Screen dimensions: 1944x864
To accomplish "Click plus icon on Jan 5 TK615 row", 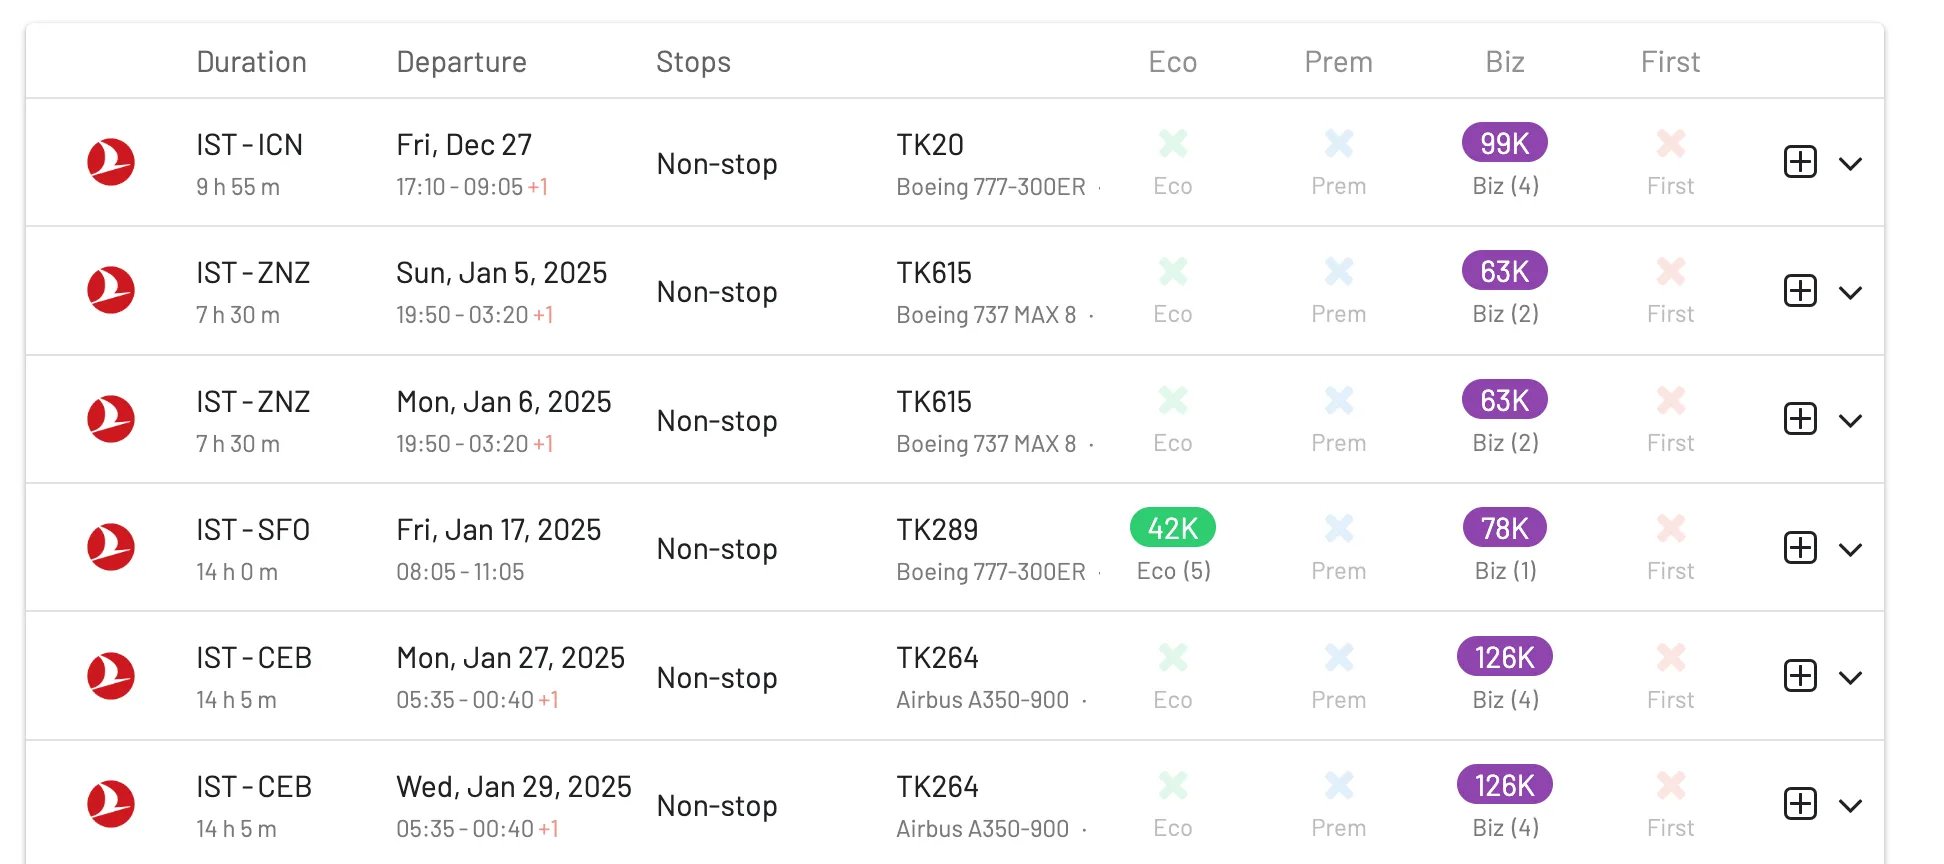I will pos(1800,291).
